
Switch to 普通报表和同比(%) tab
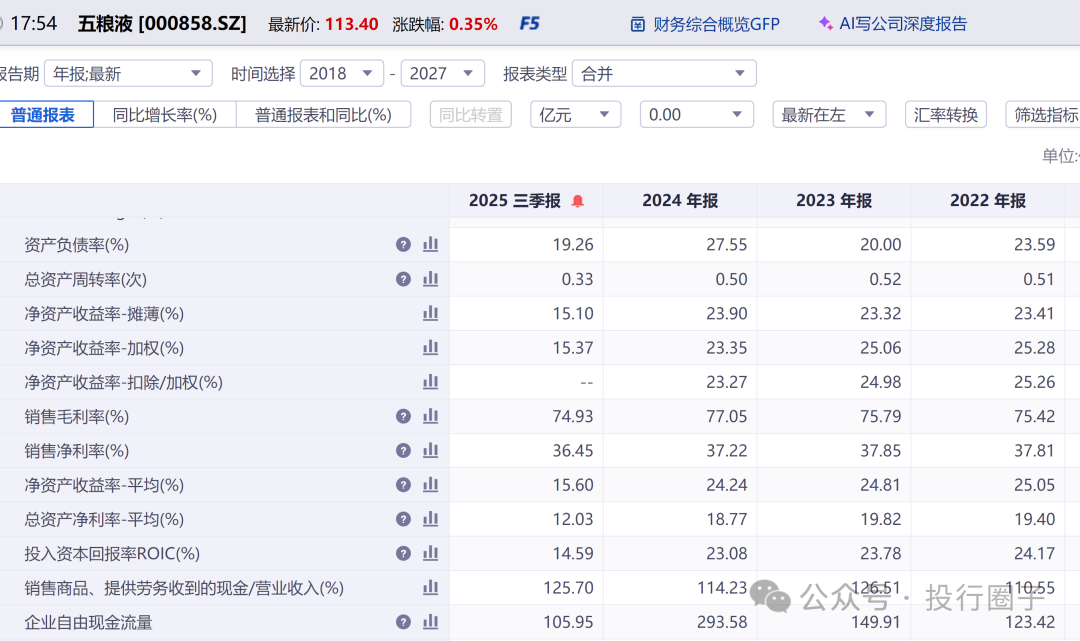coord(323,115)
